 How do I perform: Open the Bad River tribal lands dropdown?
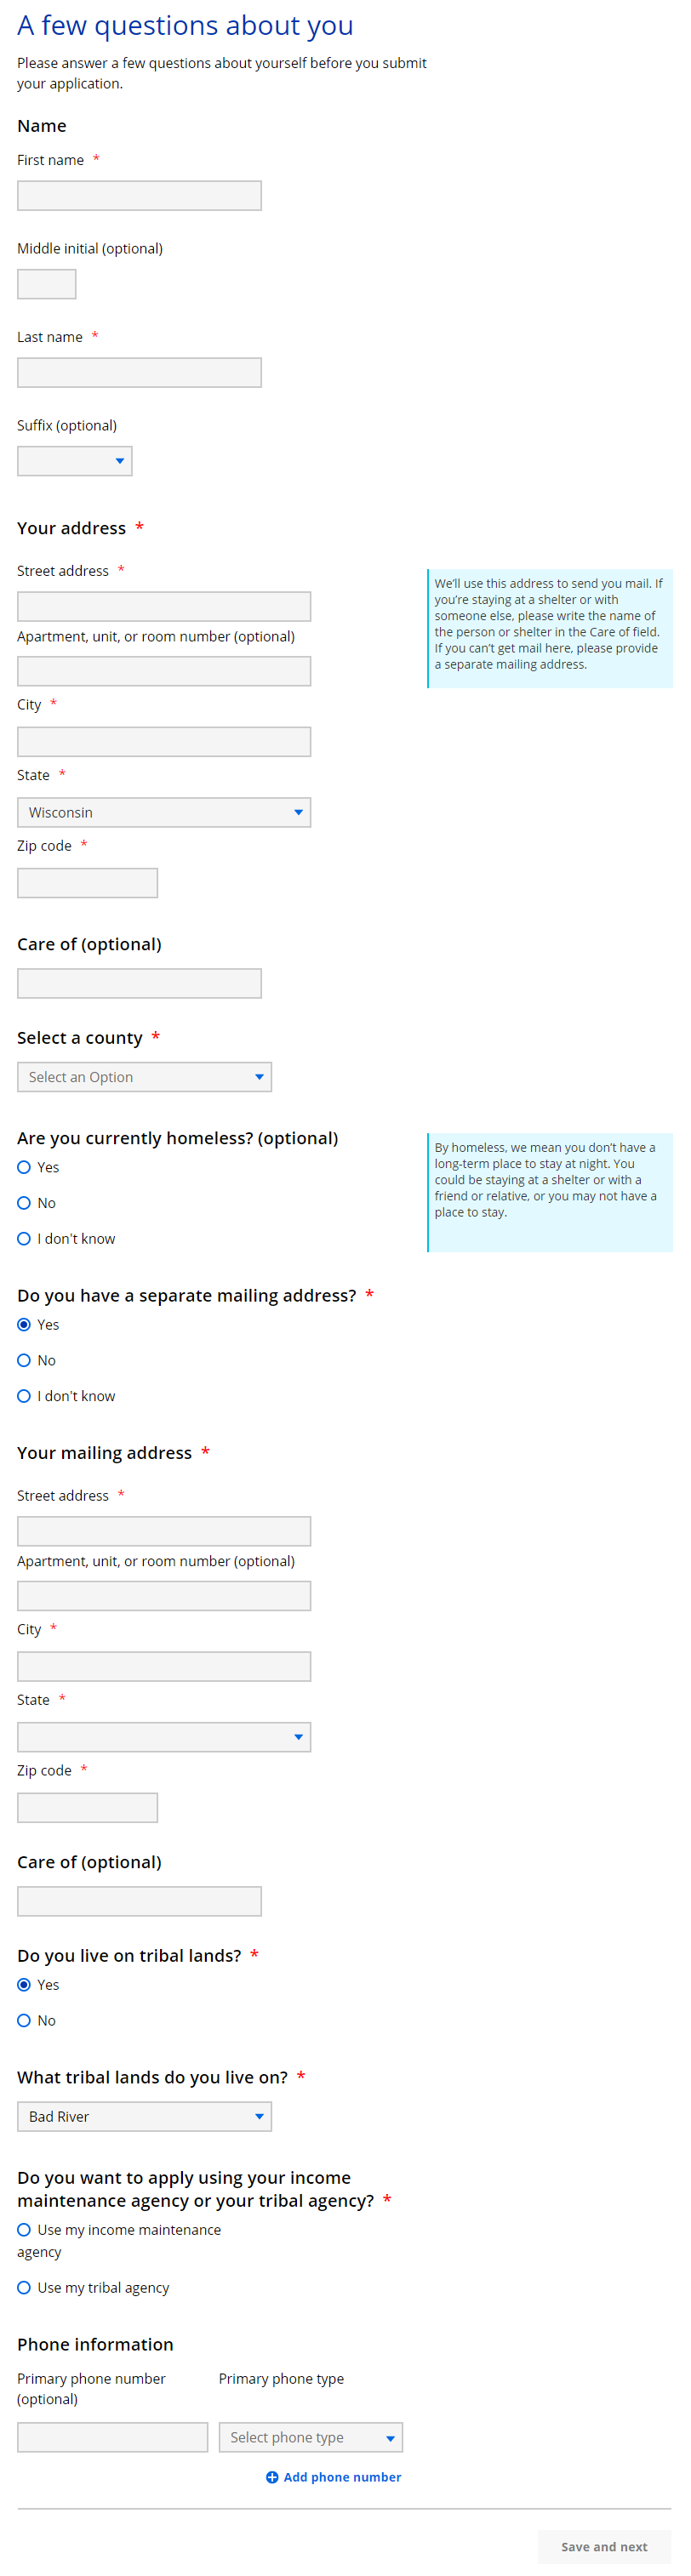click(144, 2116)
